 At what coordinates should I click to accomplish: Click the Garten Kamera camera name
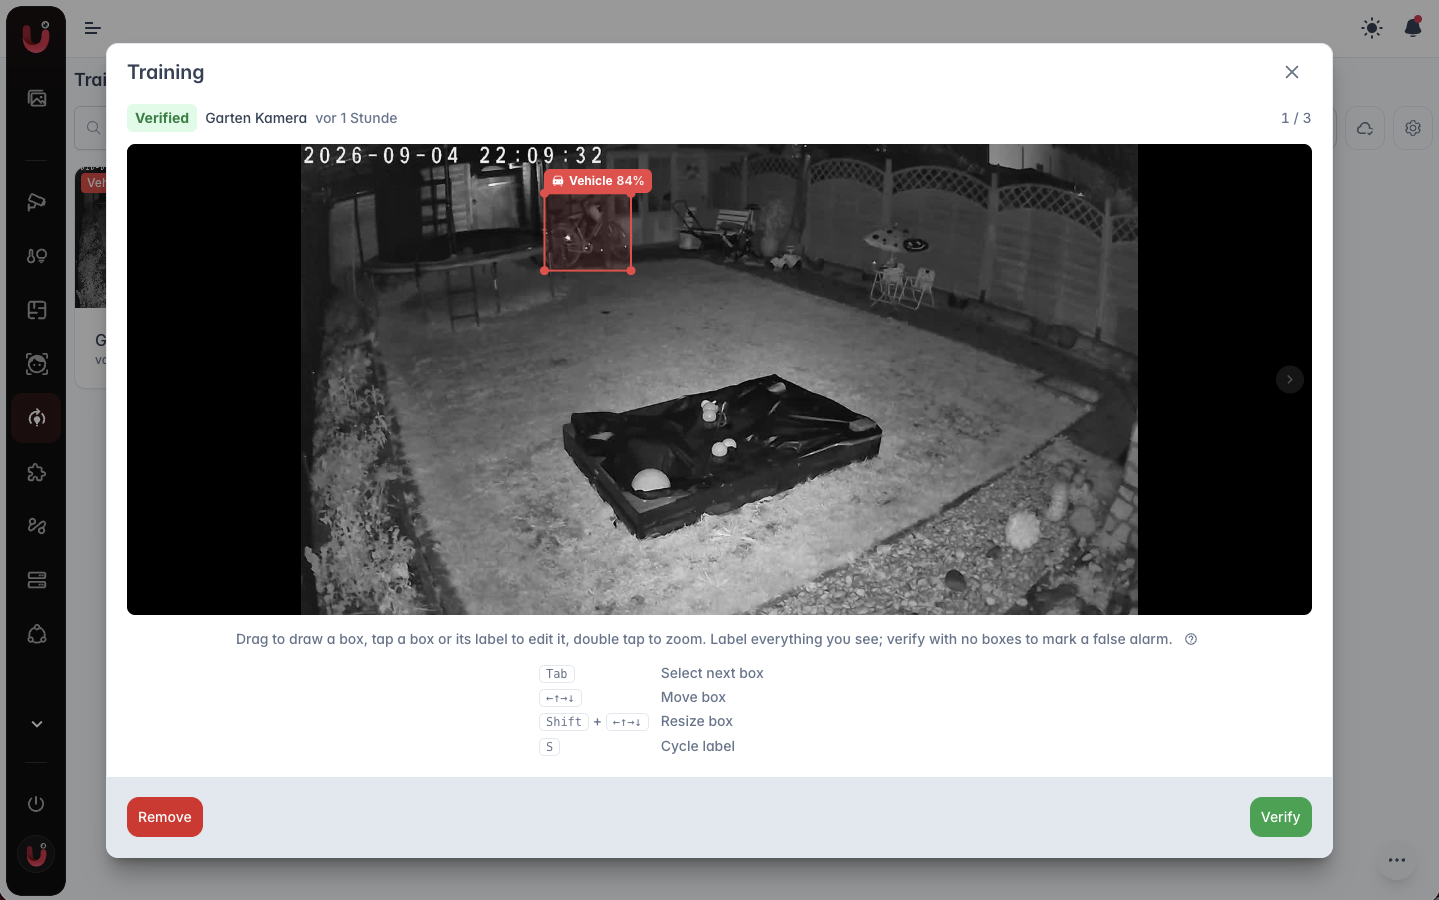[x=256, y=118]
